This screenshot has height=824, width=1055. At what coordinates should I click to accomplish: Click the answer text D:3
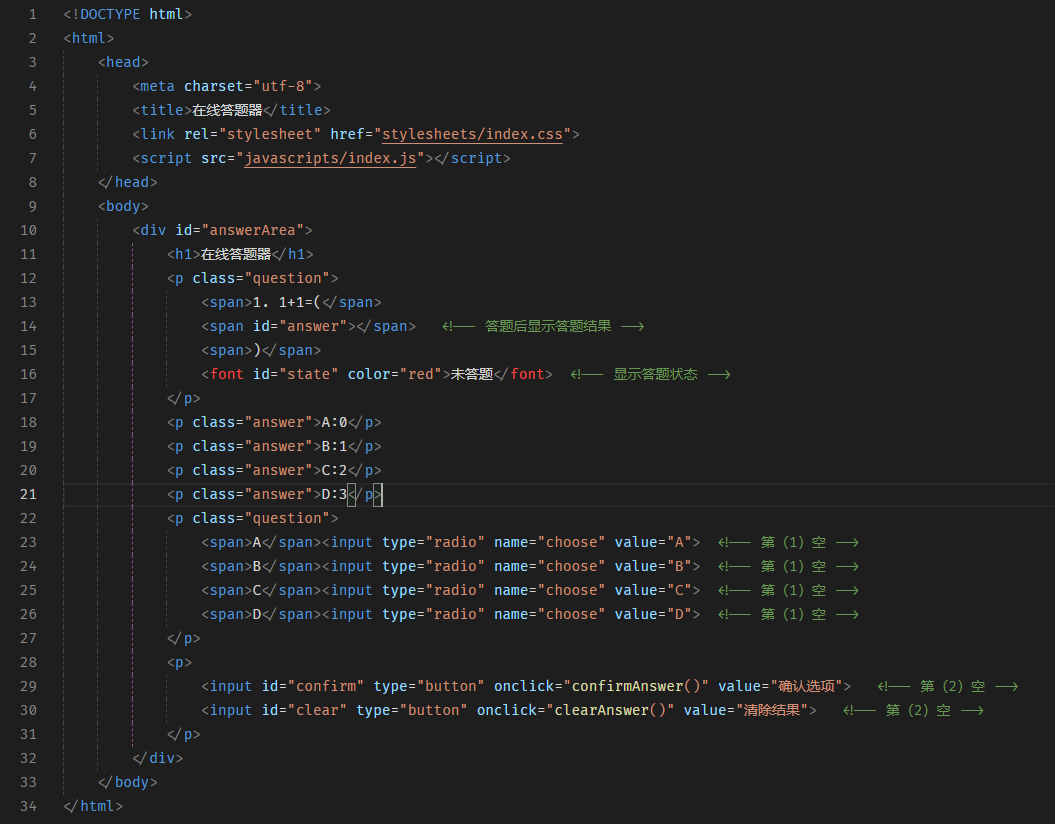(334, 494)
